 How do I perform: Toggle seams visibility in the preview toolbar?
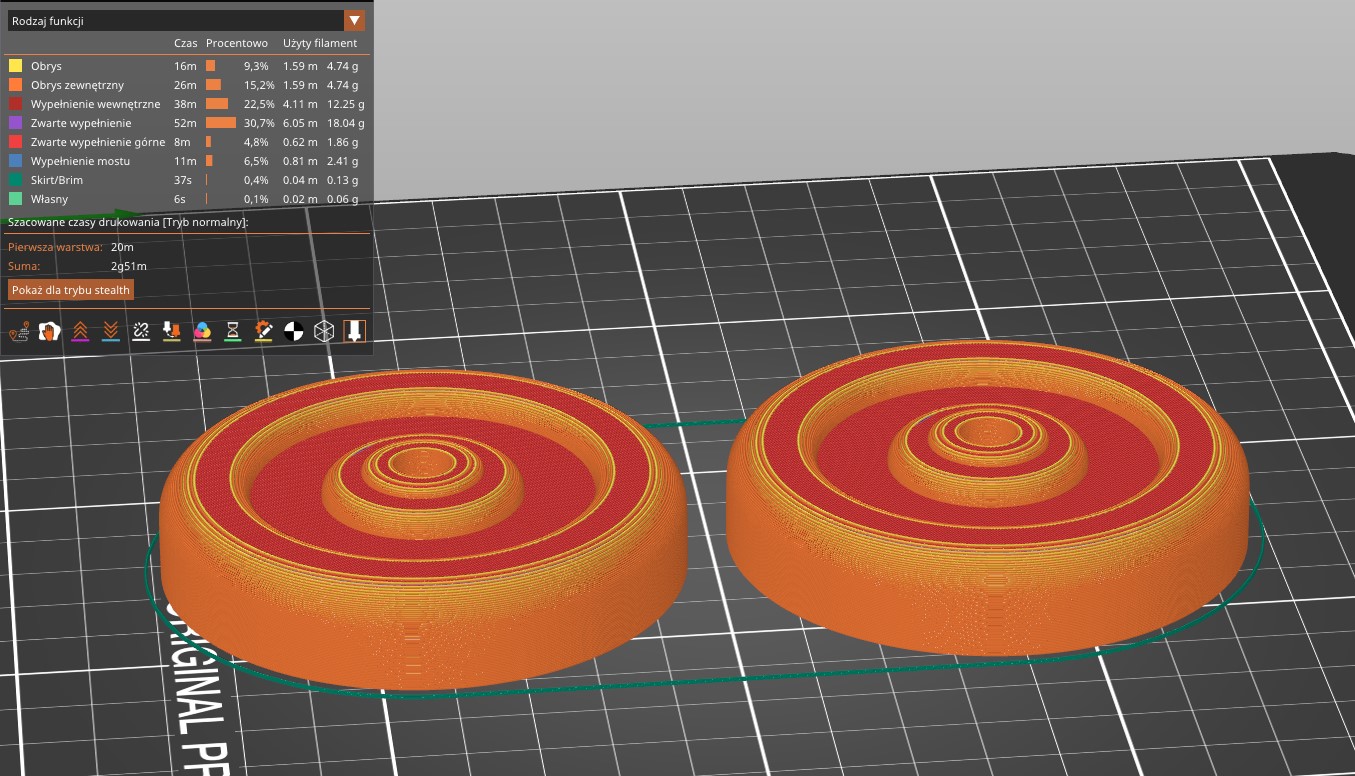click(x=140, y=331)
